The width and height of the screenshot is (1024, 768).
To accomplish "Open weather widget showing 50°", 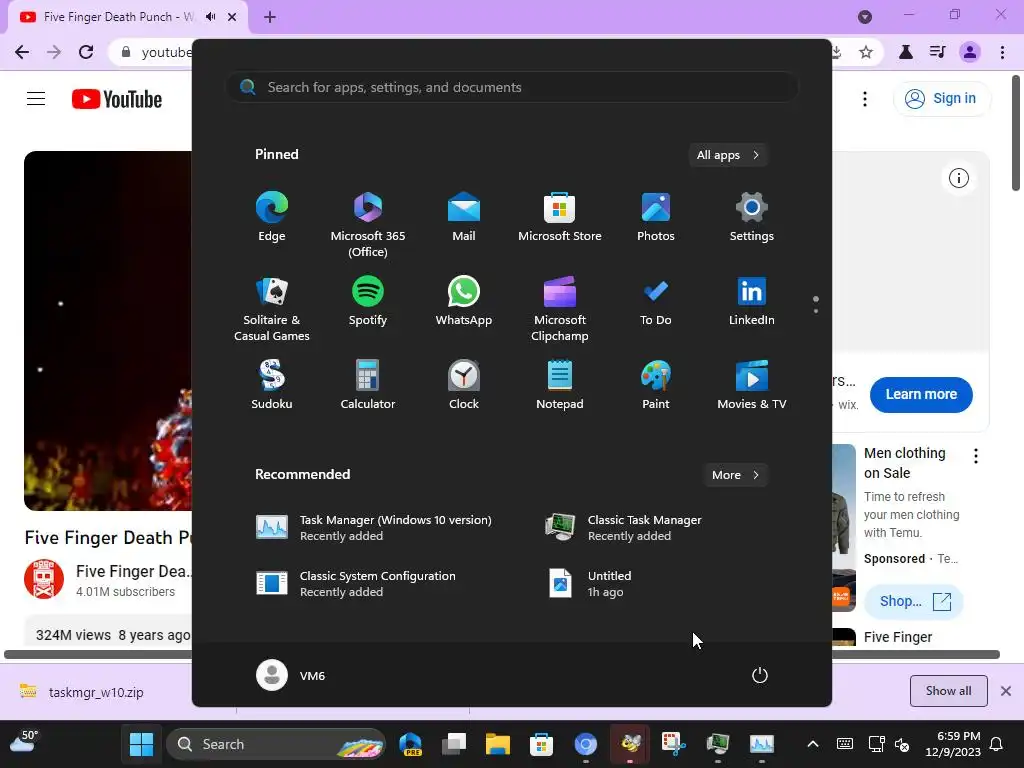I will [25, 744].
